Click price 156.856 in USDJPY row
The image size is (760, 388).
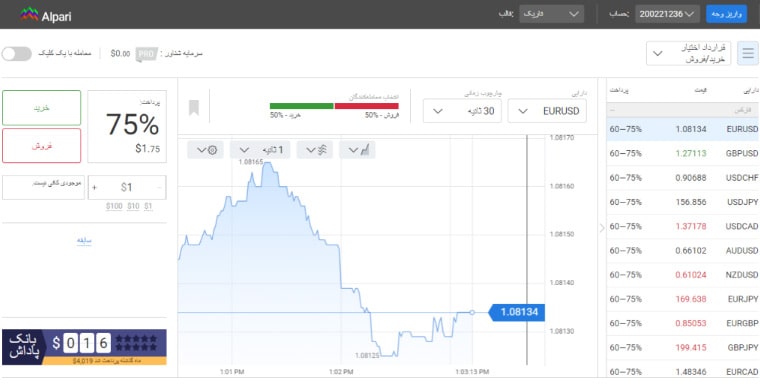pyautogui.click(x=691, y=202)
